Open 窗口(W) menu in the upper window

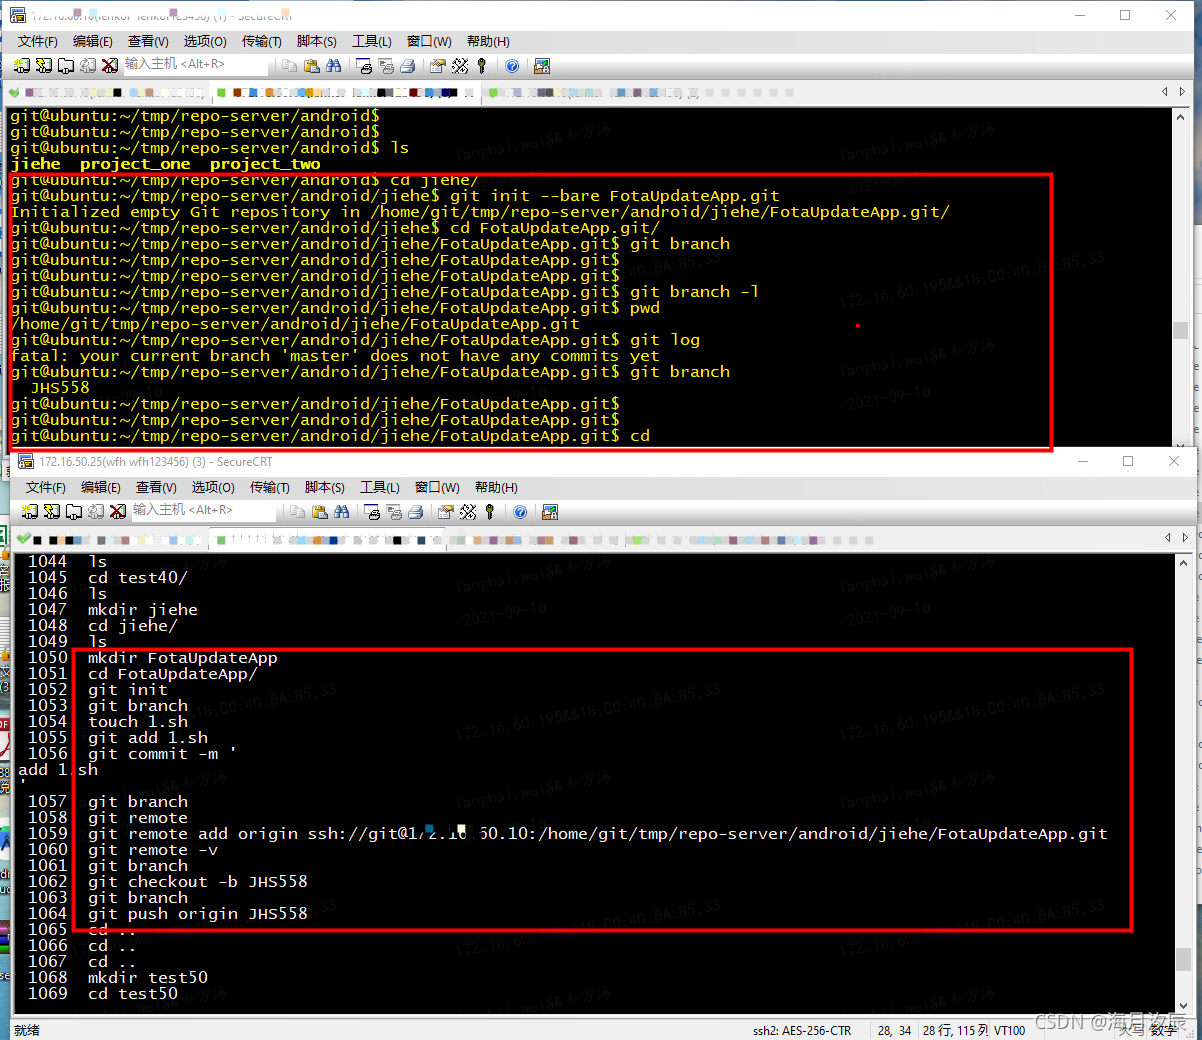point(429,41)
